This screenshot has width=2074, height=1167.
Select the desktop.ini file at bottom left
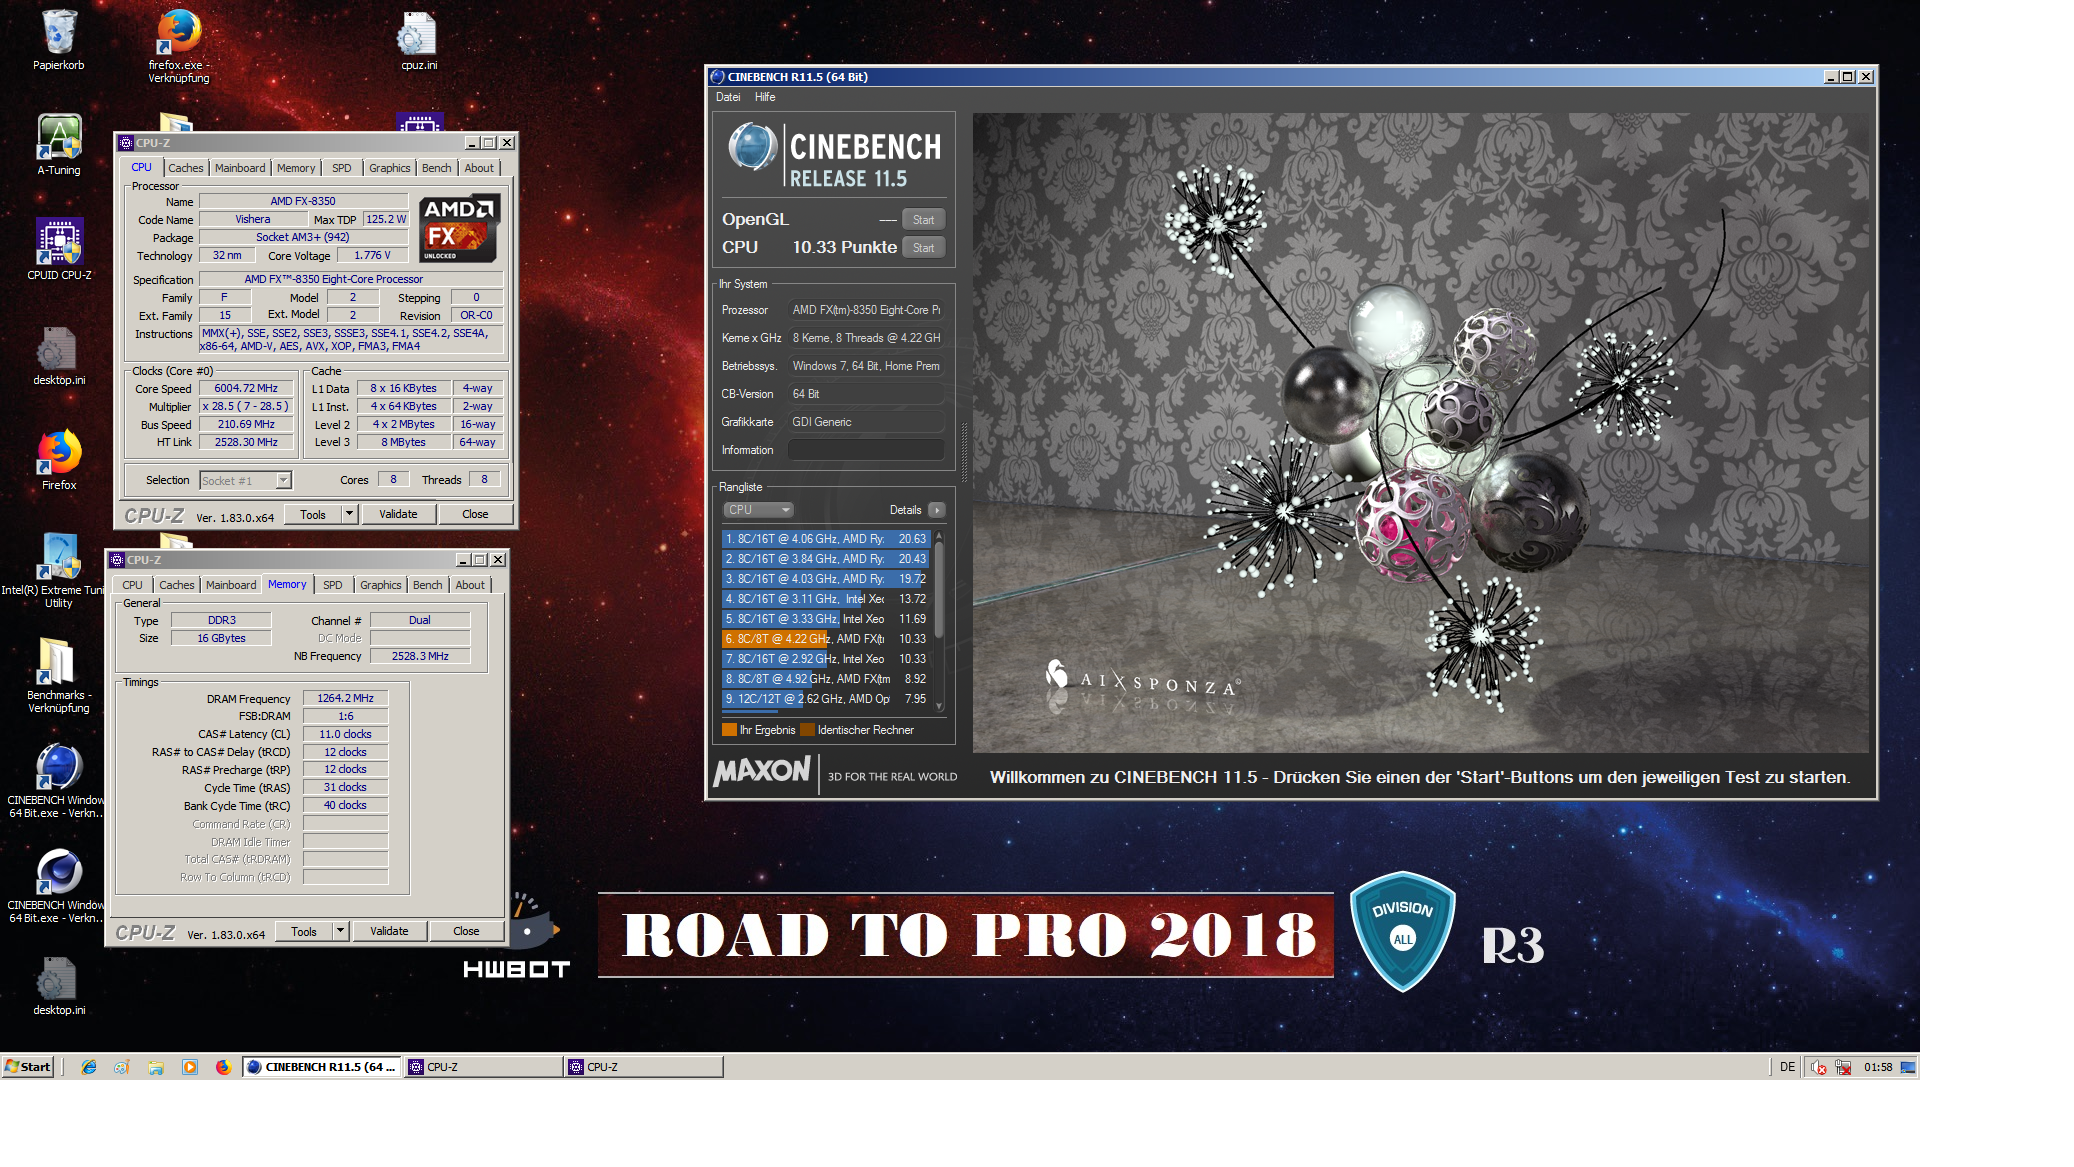pos(59,985)
